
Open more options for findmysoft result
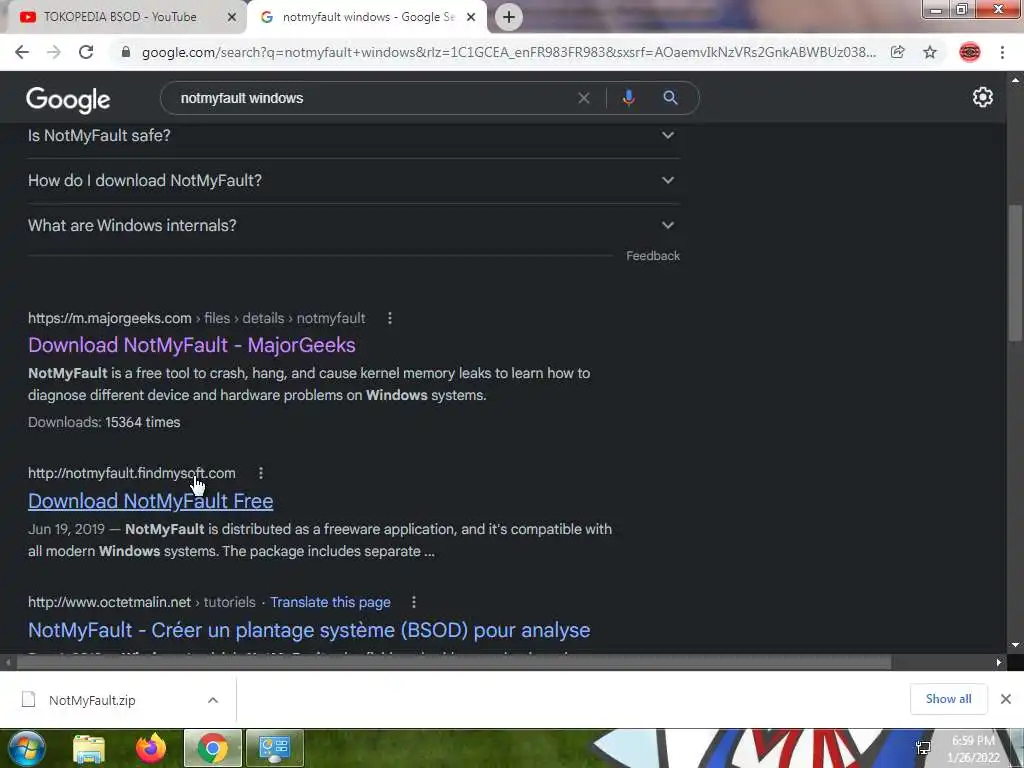click(261, 473)
